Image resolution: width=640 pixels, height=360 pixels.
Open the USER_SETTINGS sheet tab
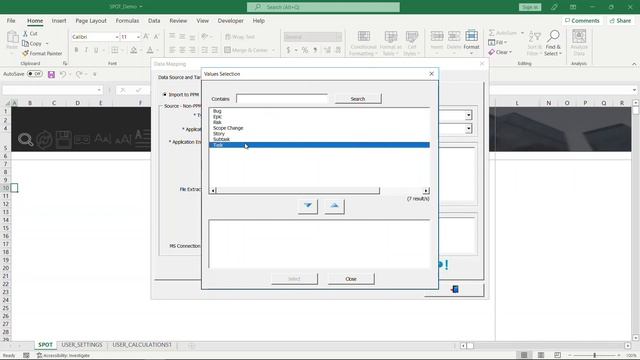(x=82, y=345)
